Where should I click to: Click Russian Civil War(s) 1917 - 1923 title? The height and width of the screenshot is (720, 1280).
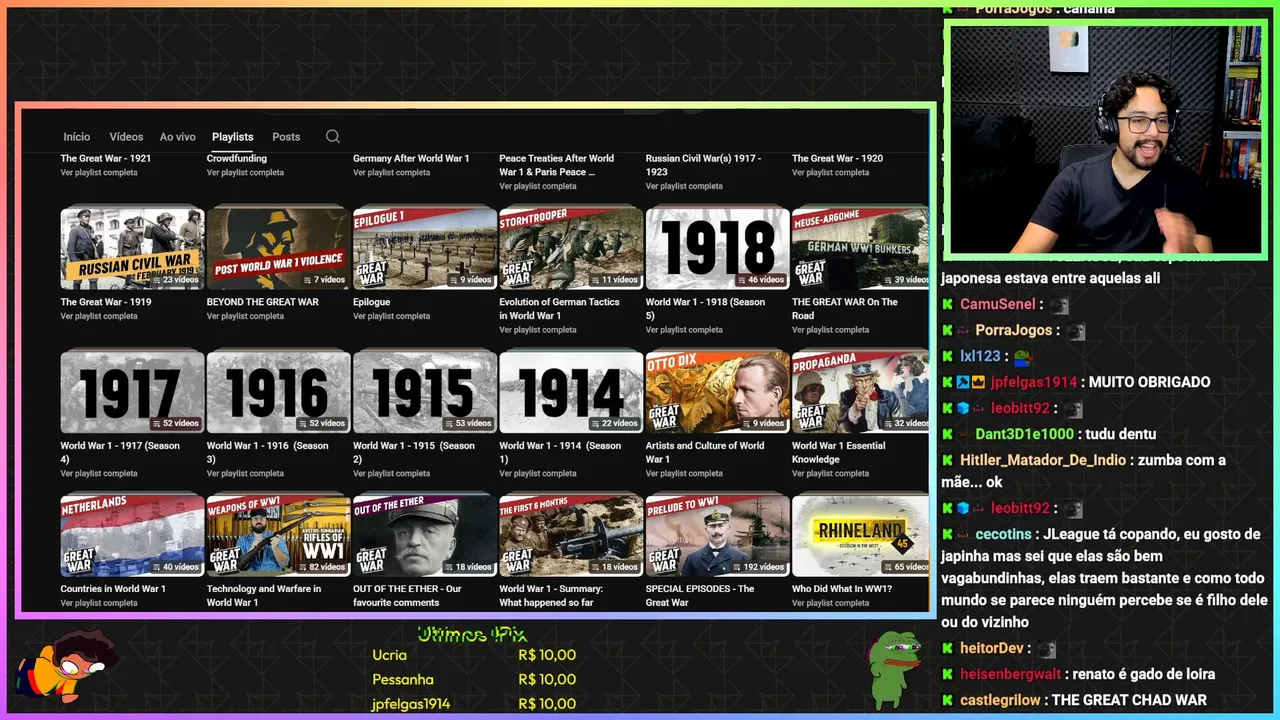[703, 165]
